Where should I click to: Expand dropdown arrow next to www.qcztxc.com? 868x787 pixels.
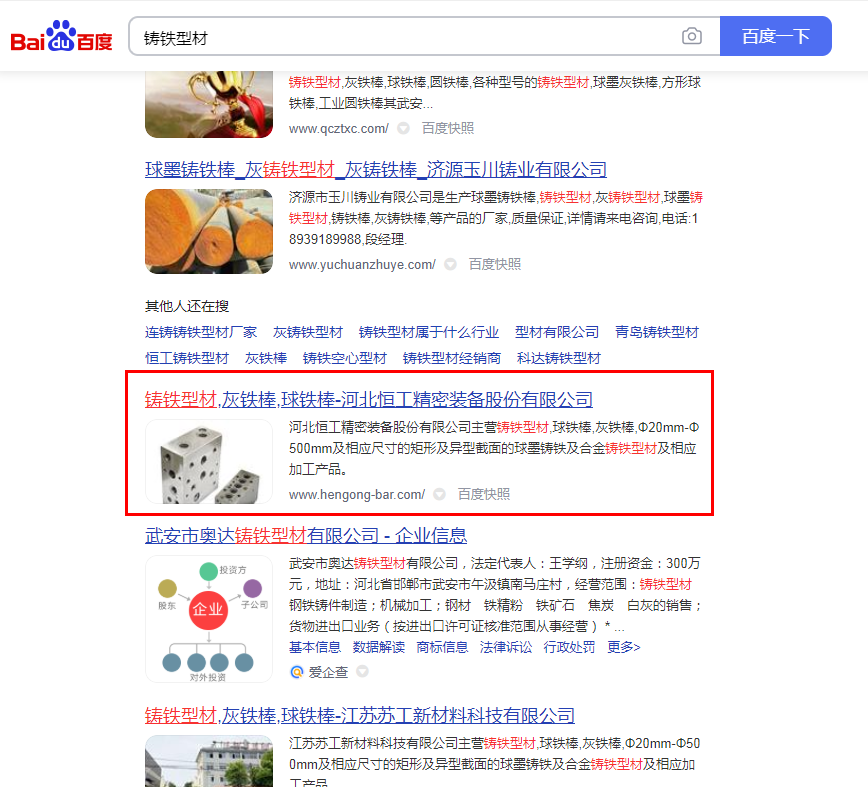pos(404,128)
